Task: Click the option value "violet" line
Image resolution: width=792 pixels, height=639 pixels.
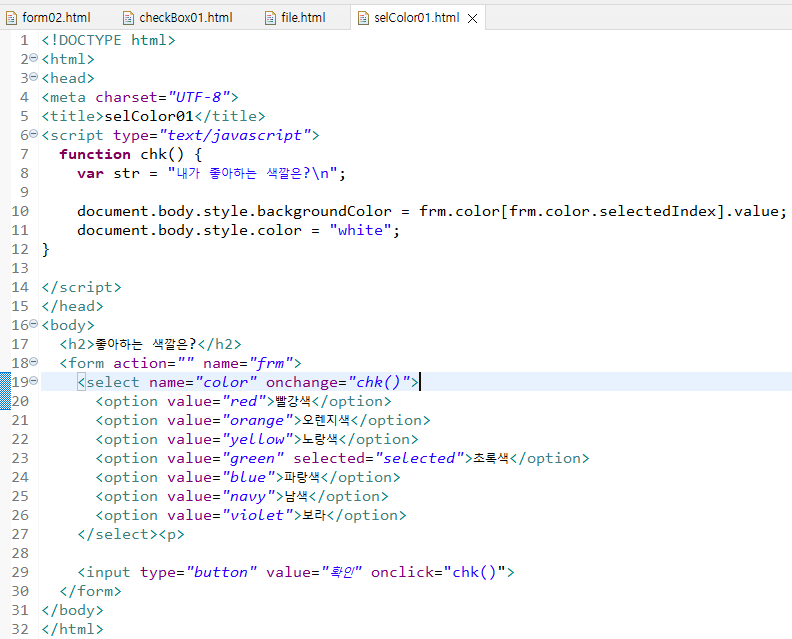Action: pos(251,515)
